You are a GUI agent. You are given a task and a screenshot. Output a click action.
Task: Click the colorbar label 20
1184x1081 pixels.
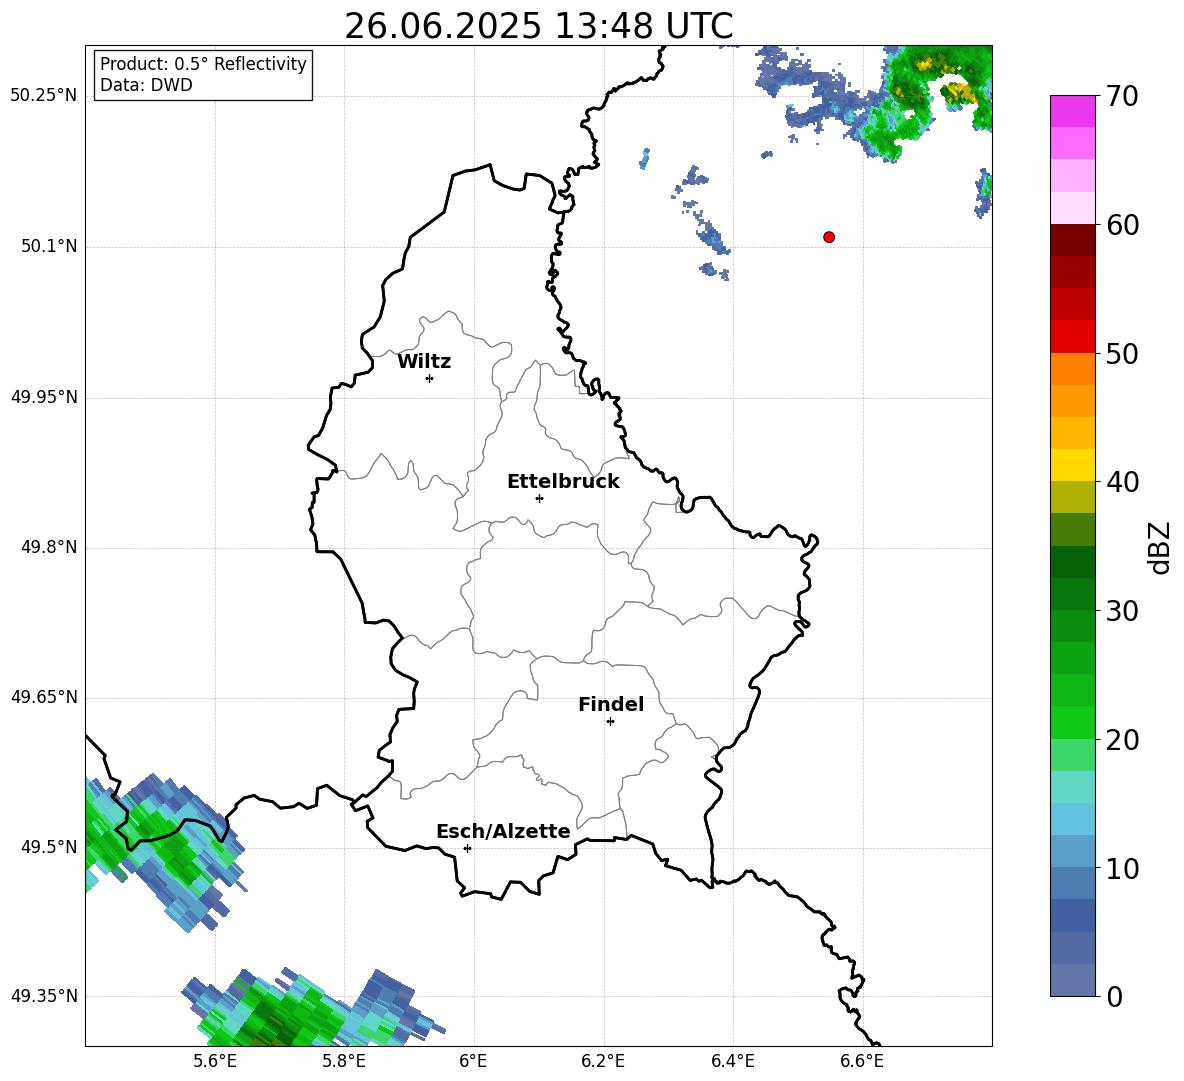(x=1123, y=740)
